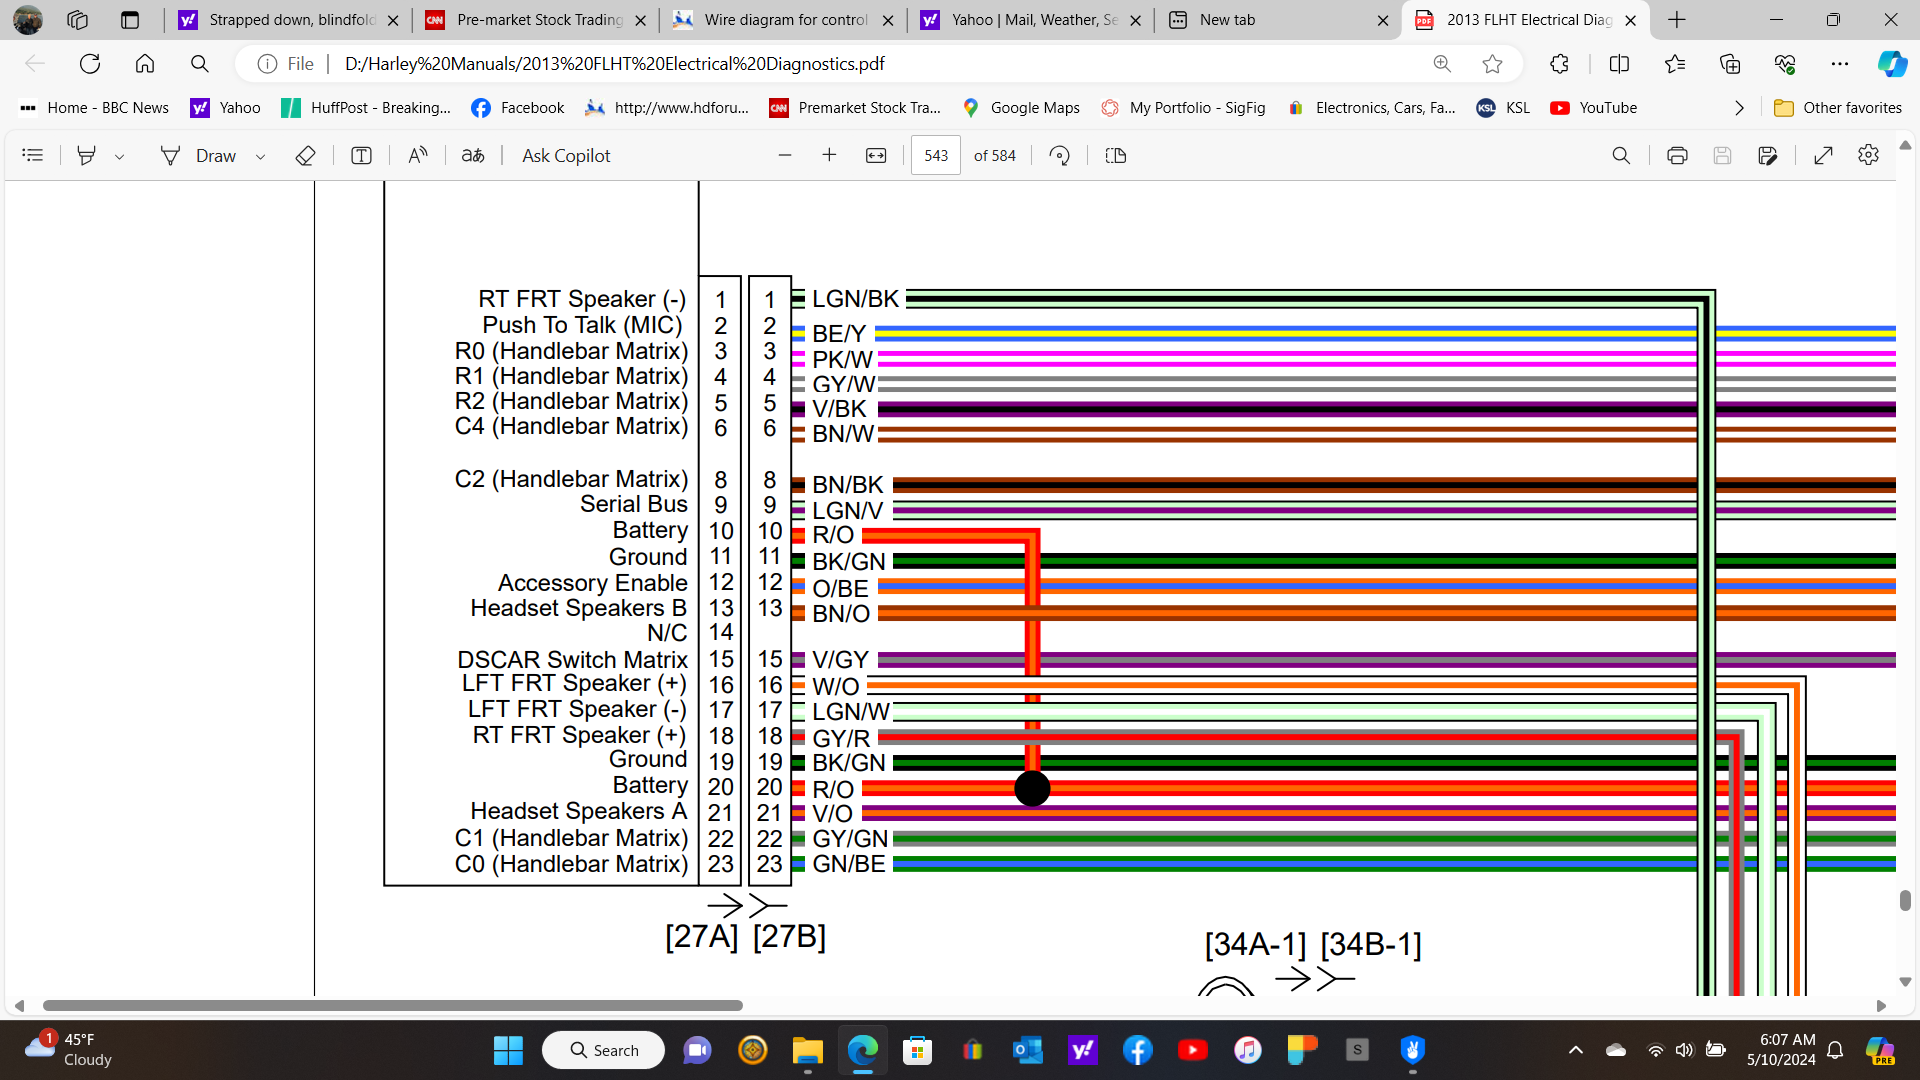
Task: Expand the Highlight color dropdown arrow
Action: (120, 156)
